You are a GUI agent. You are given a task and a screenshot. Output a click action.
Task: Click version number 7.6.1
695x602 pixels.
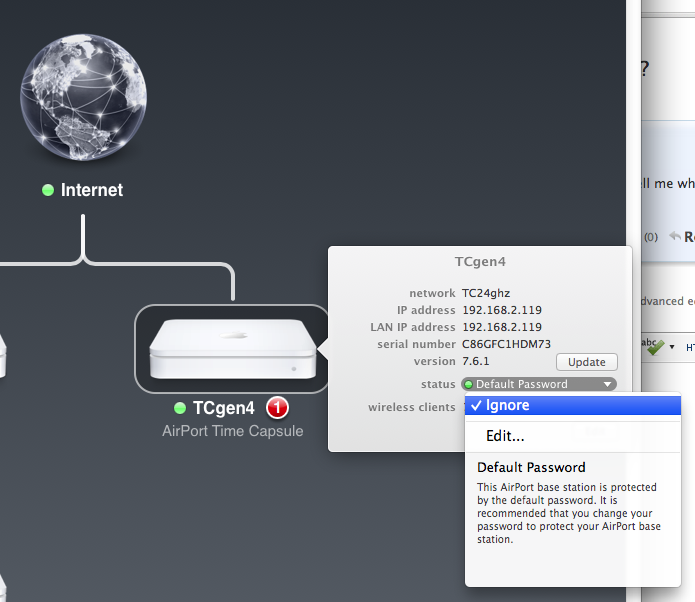(476, 361)
